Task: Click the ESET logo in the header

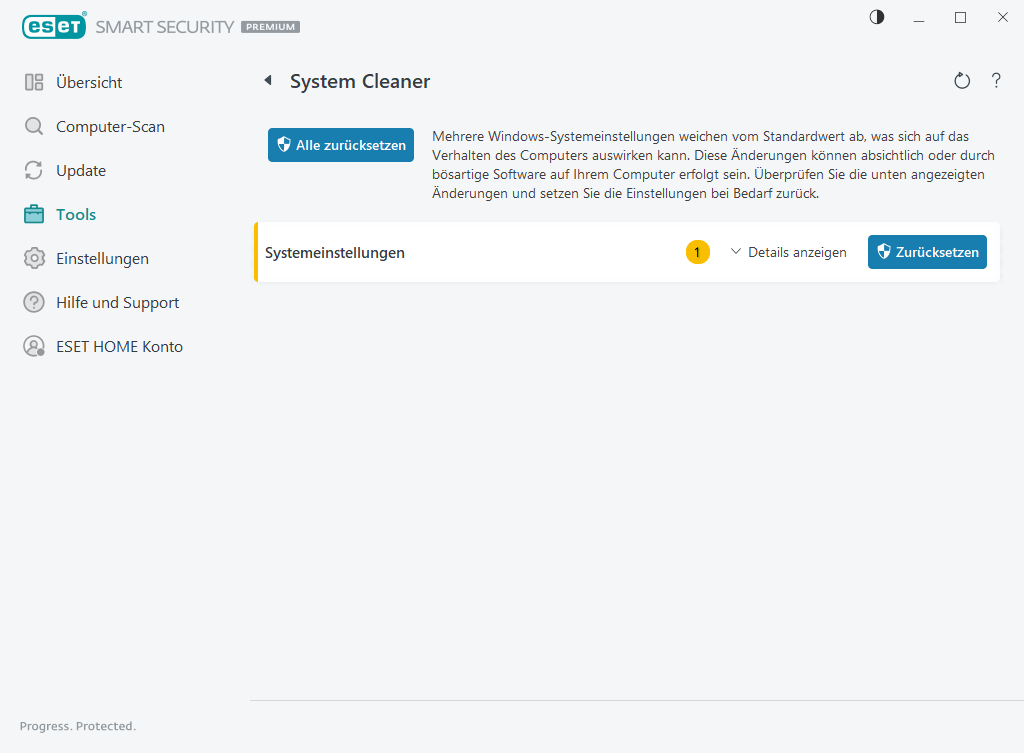Action: click(54, 26)
